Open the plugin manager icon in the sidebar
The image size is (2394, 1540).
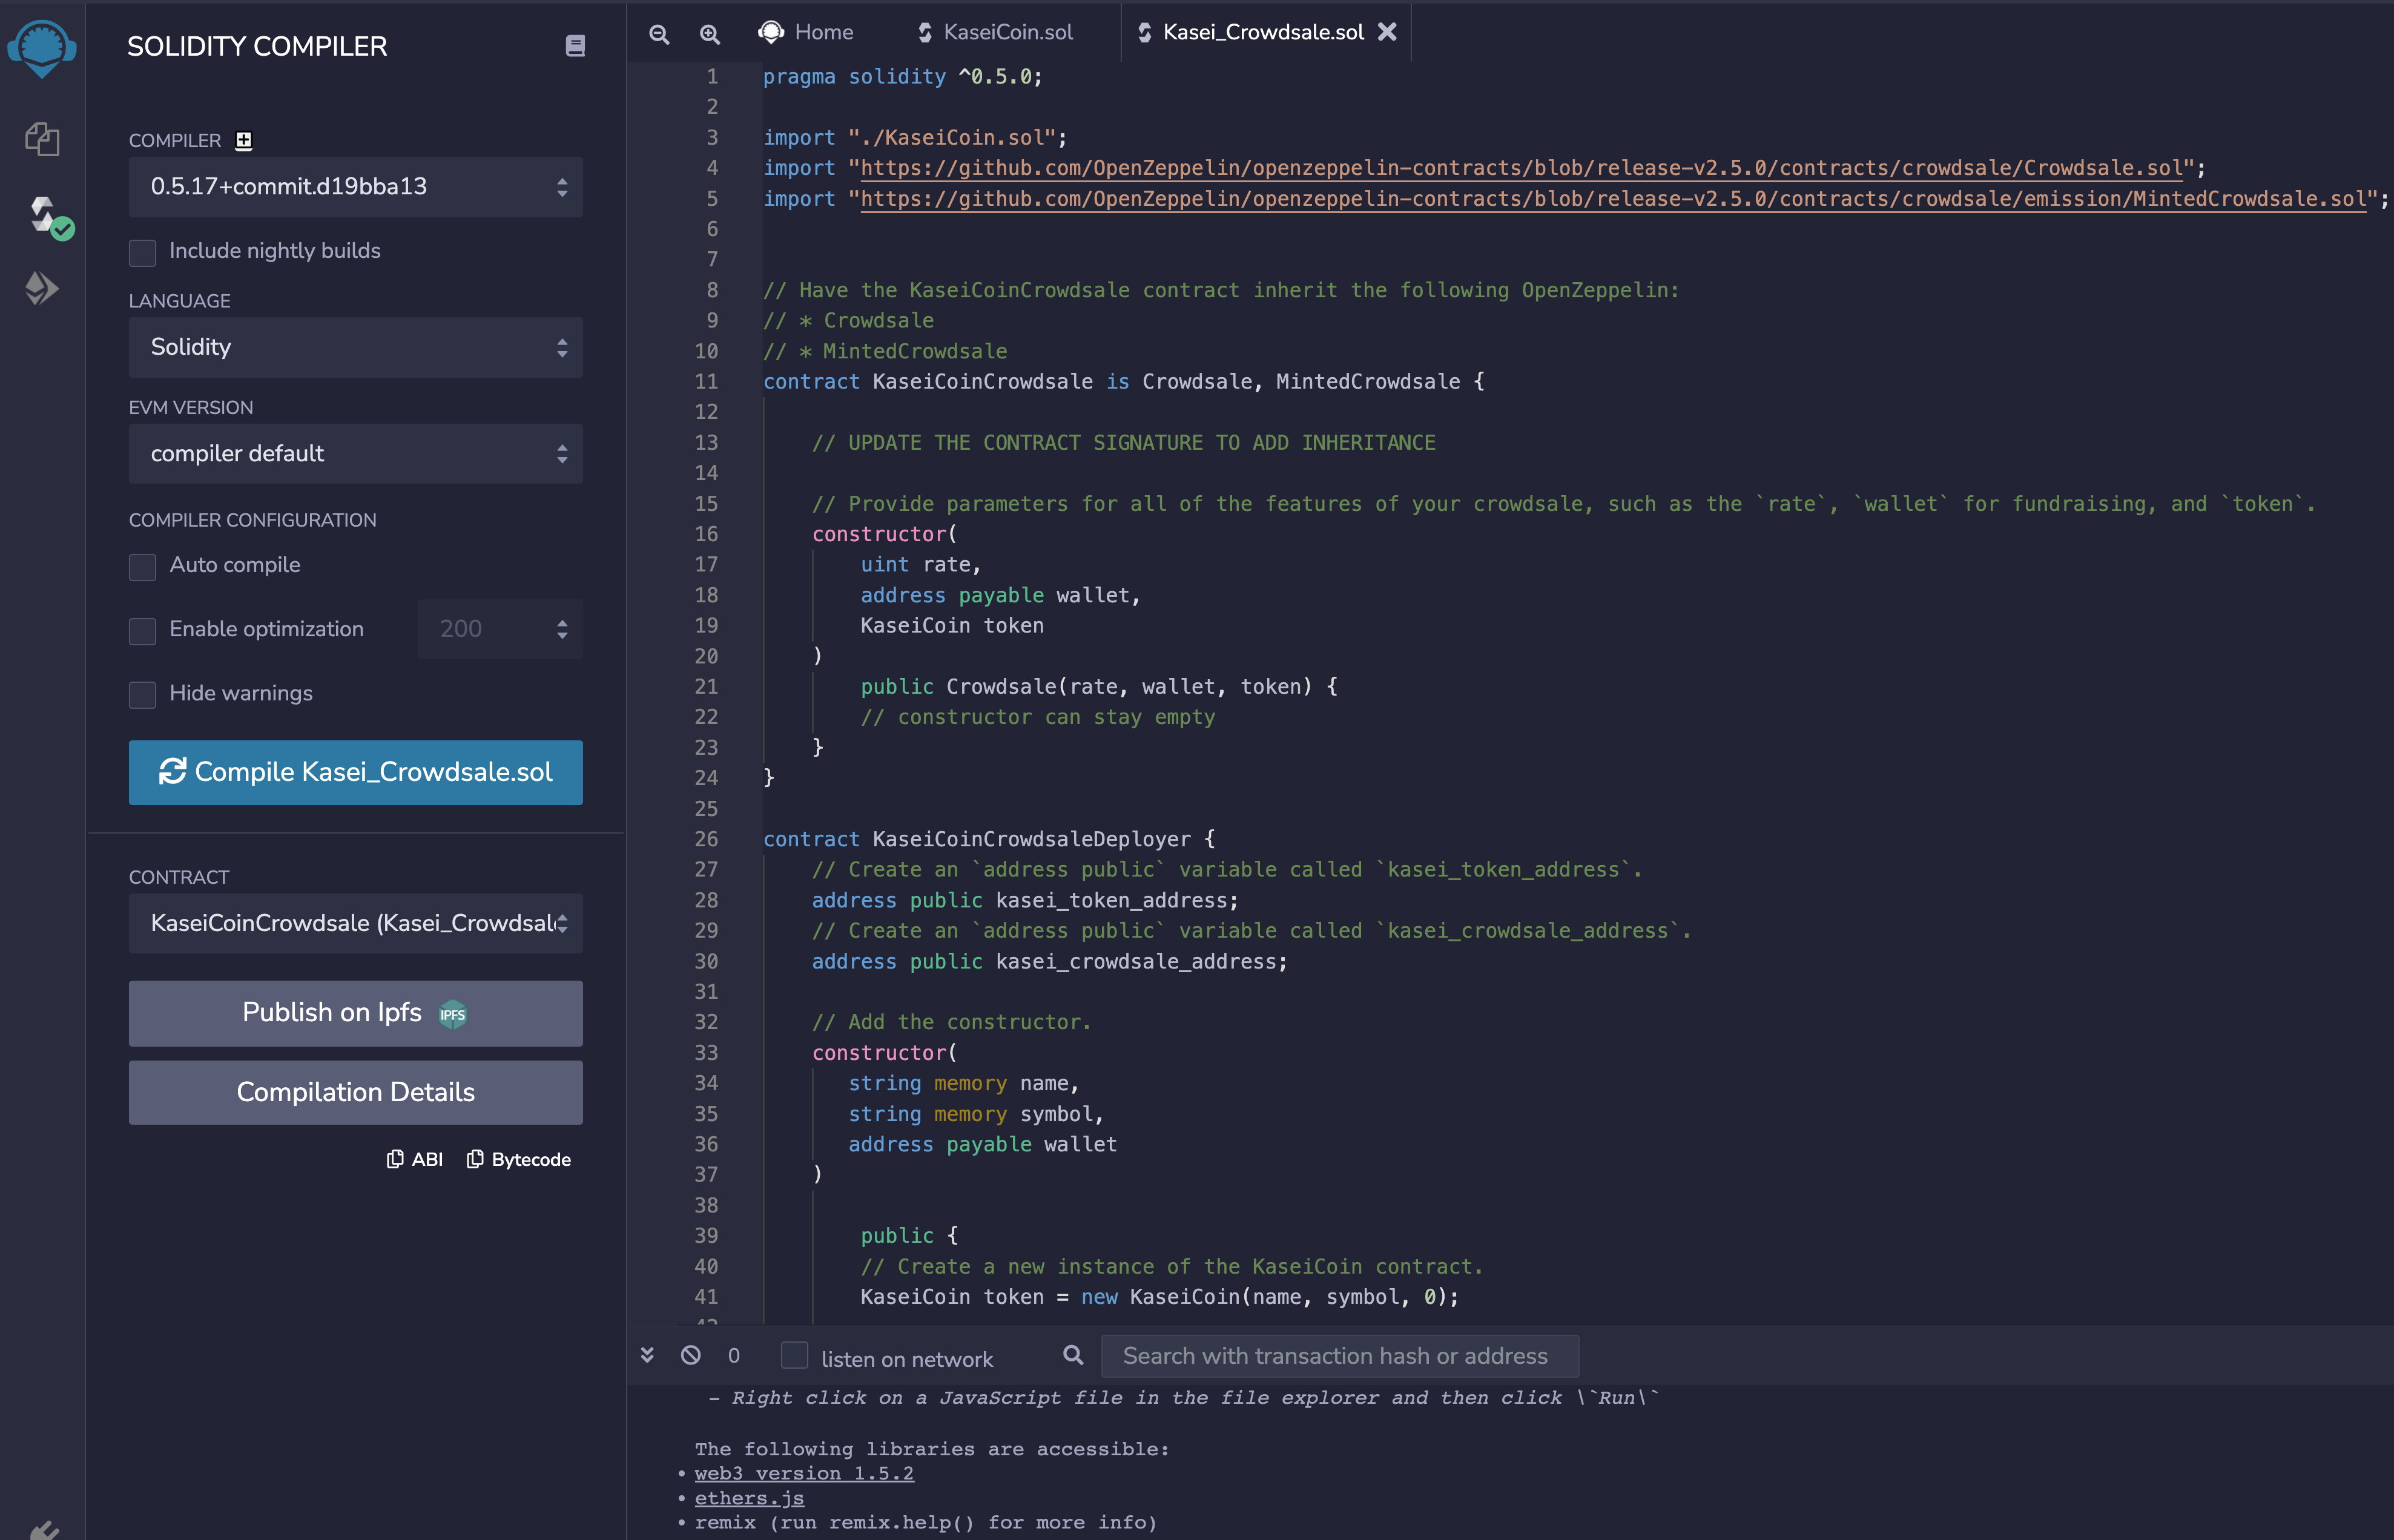point(44,1529)
